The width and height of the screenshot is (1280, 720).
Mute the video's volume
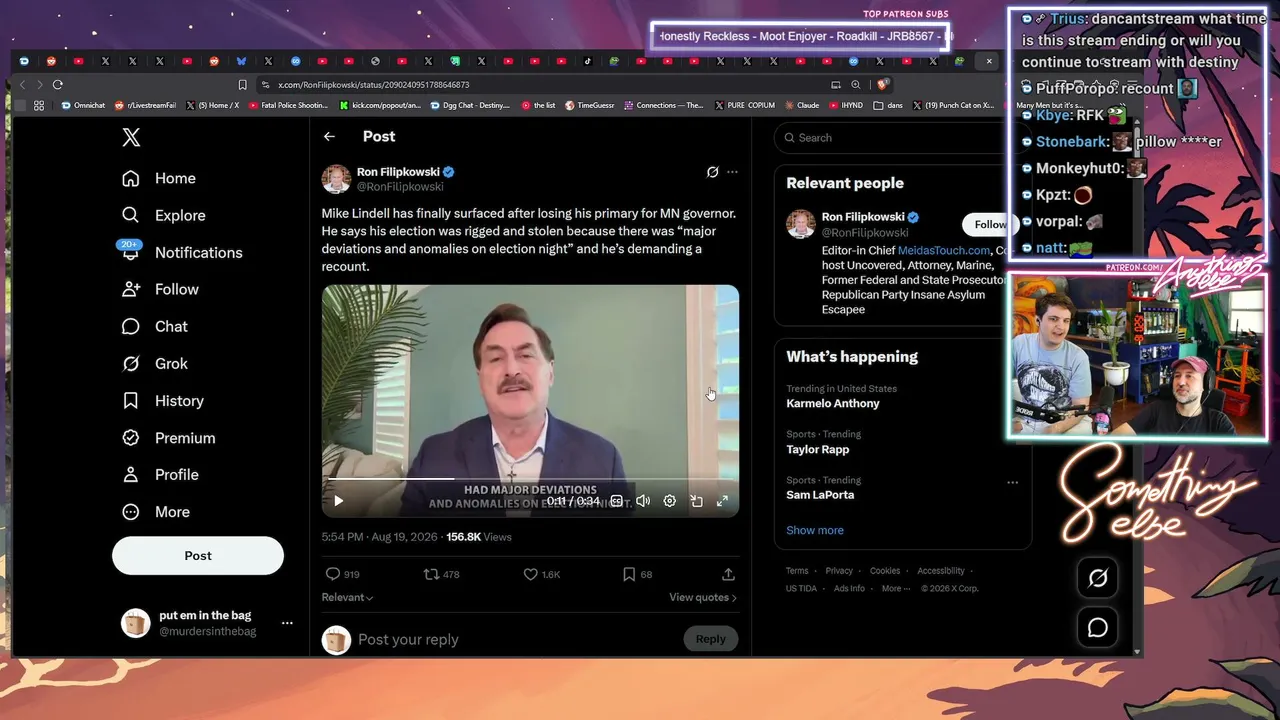click(x=643, y=501)
